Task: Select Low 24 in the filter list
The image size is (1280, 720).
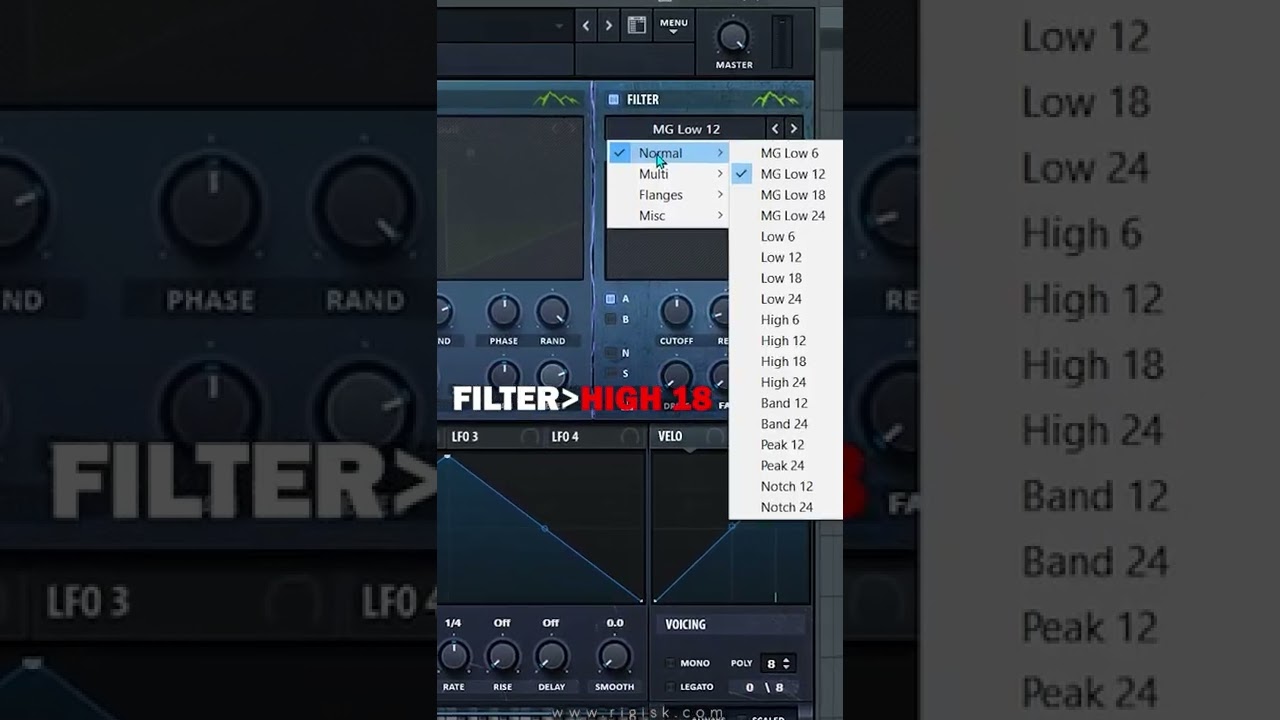Action: coord(786,299)
